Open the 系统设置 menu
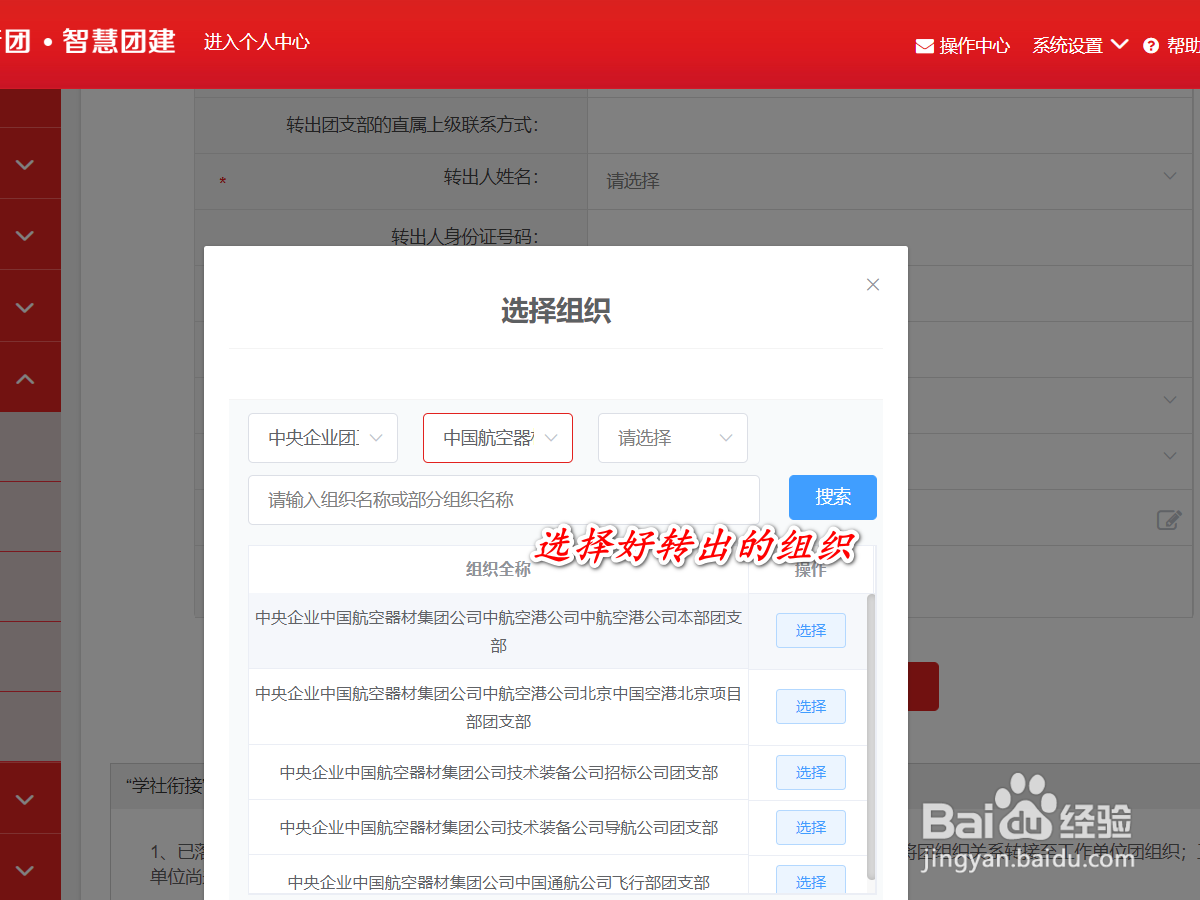Viewport: 1200px width, 900px height. tap(1068, 45)
